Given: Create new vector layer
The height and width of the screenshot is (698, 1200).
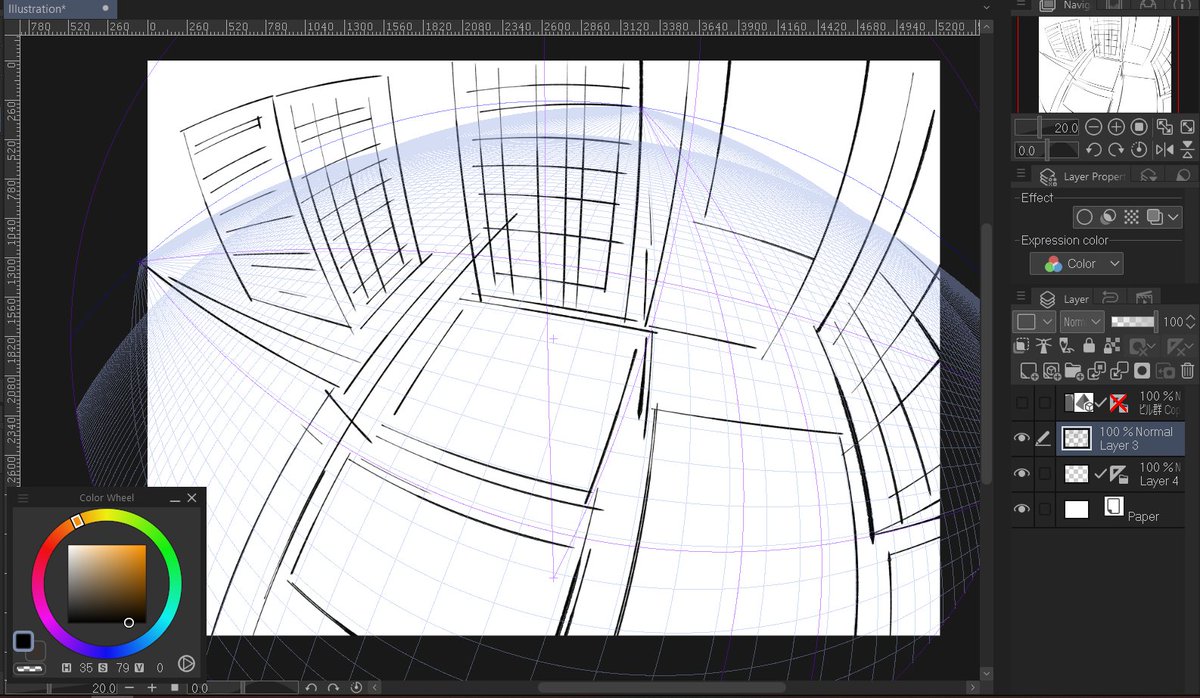Looking at the screenshot, I should pos(1052,371).
